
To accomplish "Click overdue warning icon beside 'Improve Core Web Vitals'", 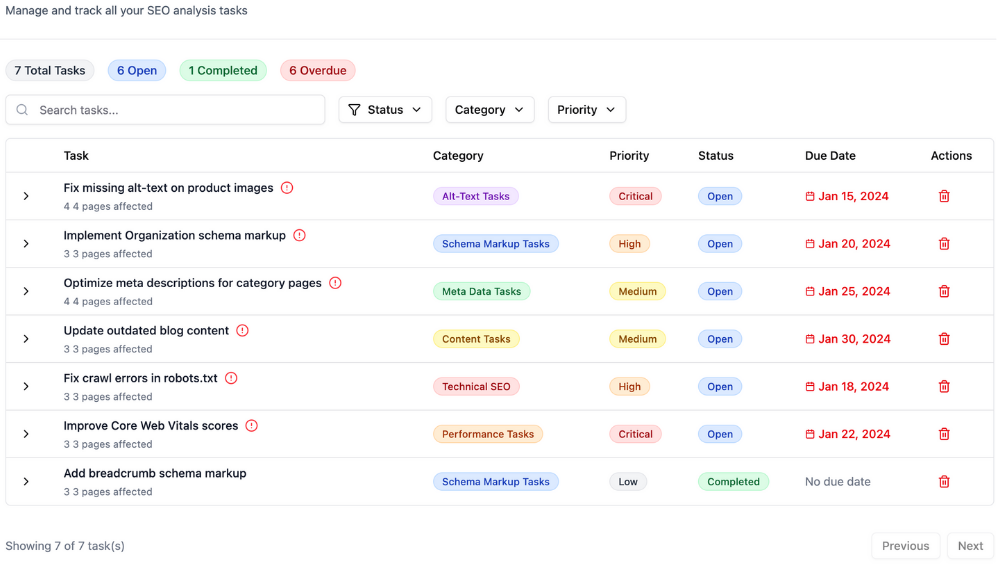I will tap(252, 426).
